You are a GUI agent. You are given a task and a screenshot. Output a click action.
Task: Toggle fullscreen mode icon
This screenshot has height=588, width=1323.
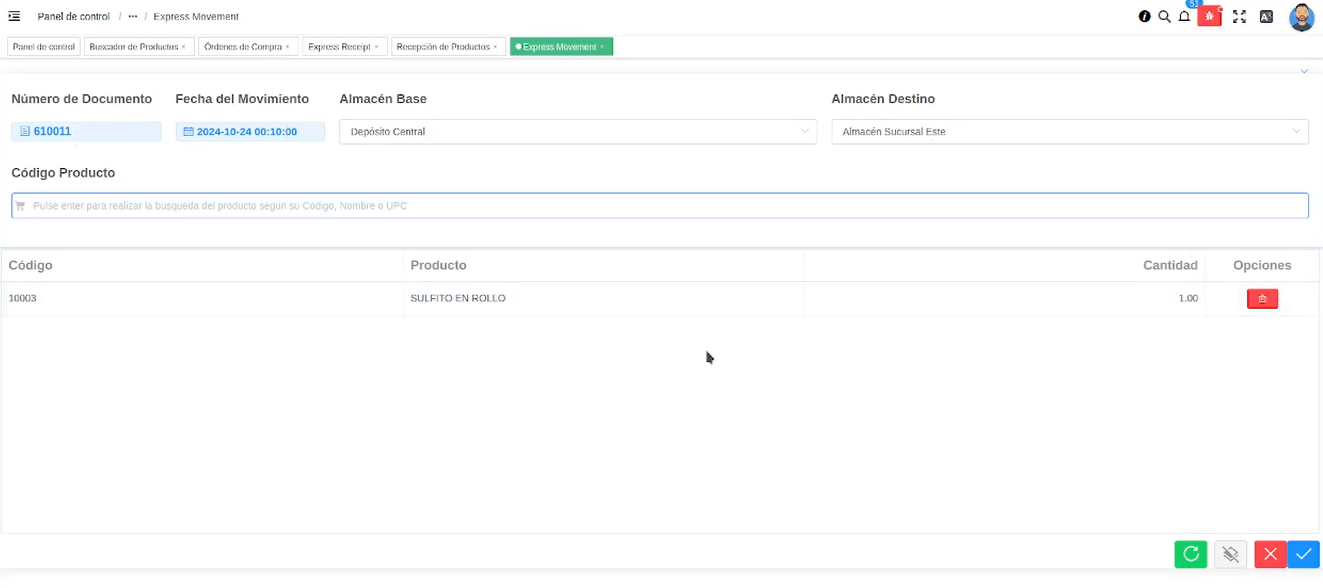click(x=1239, y=17)
